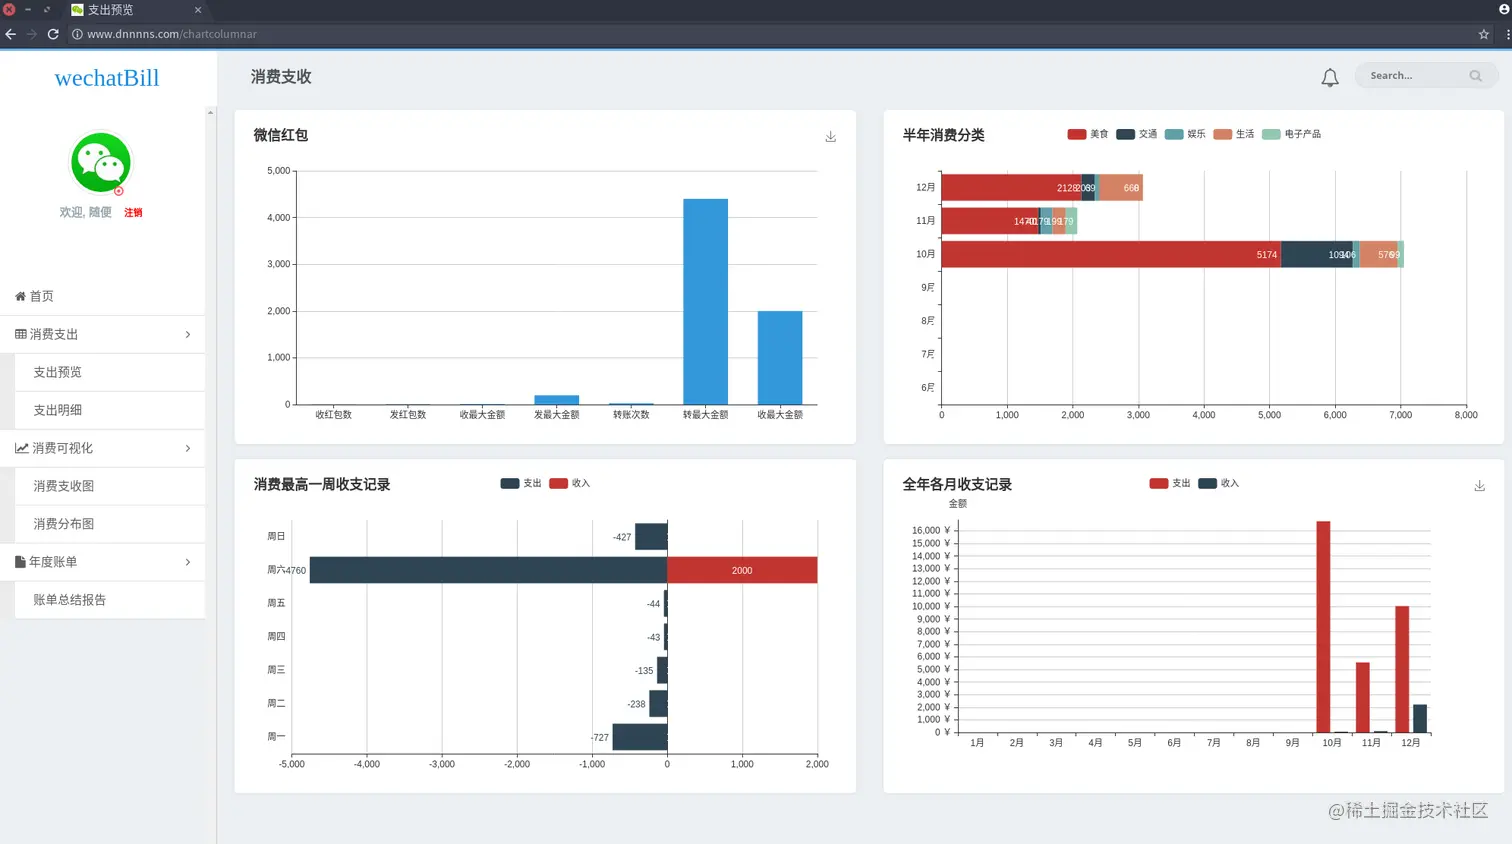Toggle the 美食 legend in 半年消费分类
Image resolution: width=1512 pixels, height=844 pixels.
click(1087, 134)
